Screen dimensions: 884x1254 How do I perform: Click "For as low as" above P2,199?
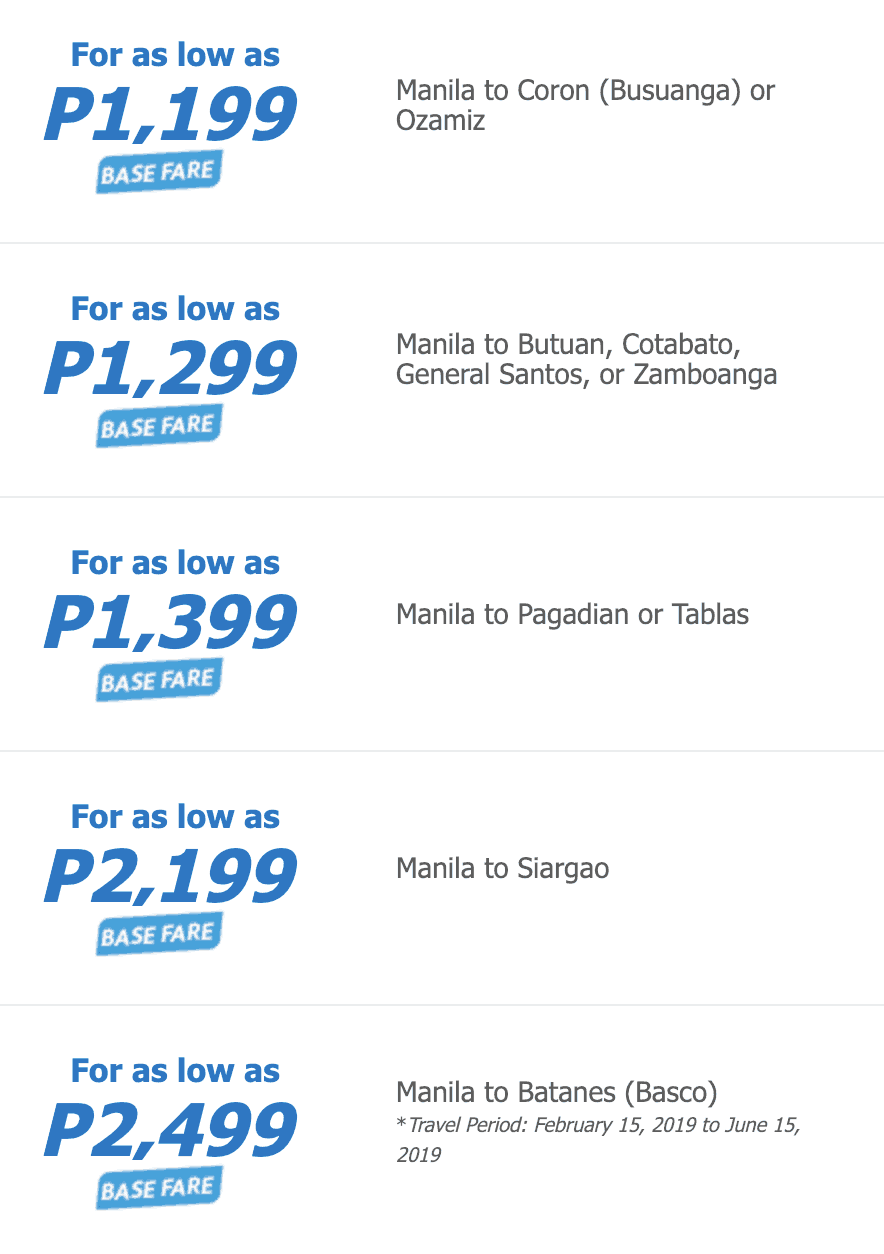pyautogui.click(x=175, y=817)
